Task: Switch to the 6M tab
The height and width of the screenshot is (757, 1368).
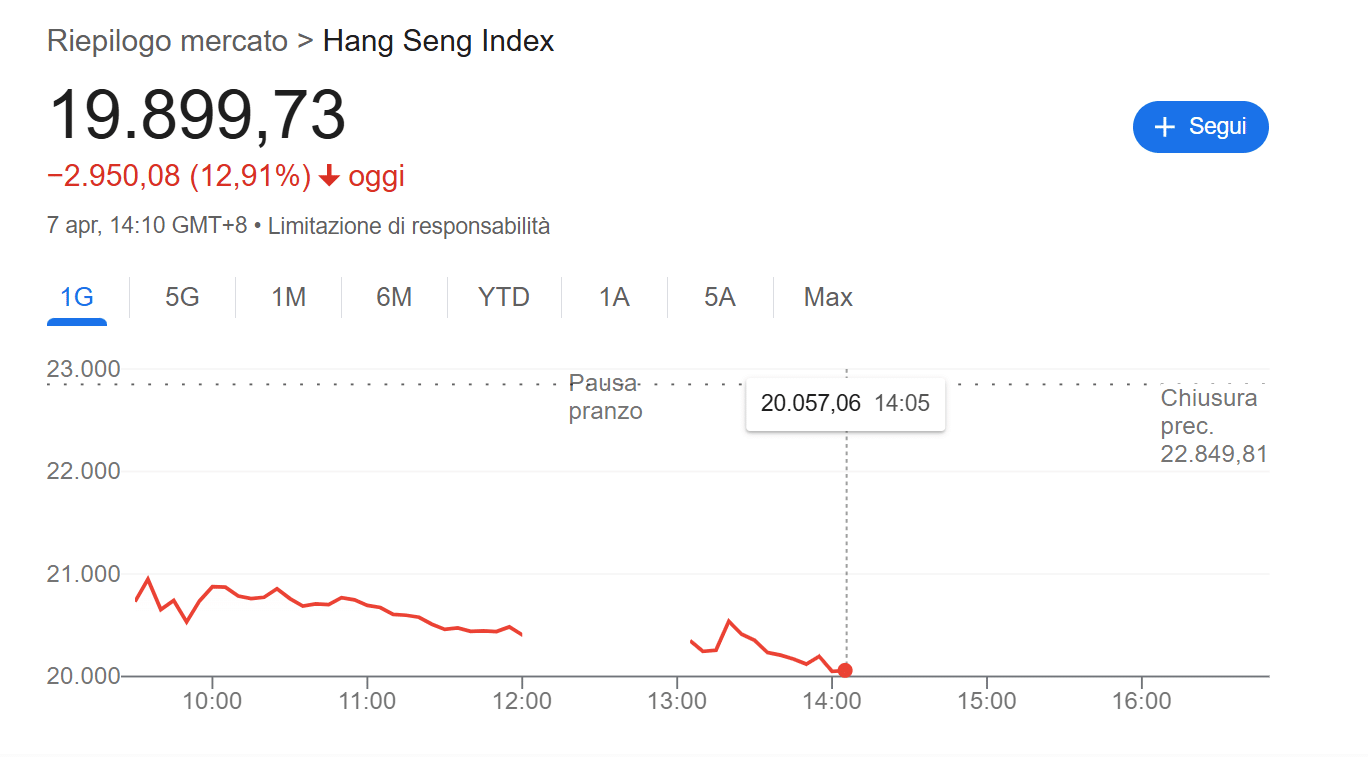Action: pyautogui.click(x=394, y=297)
